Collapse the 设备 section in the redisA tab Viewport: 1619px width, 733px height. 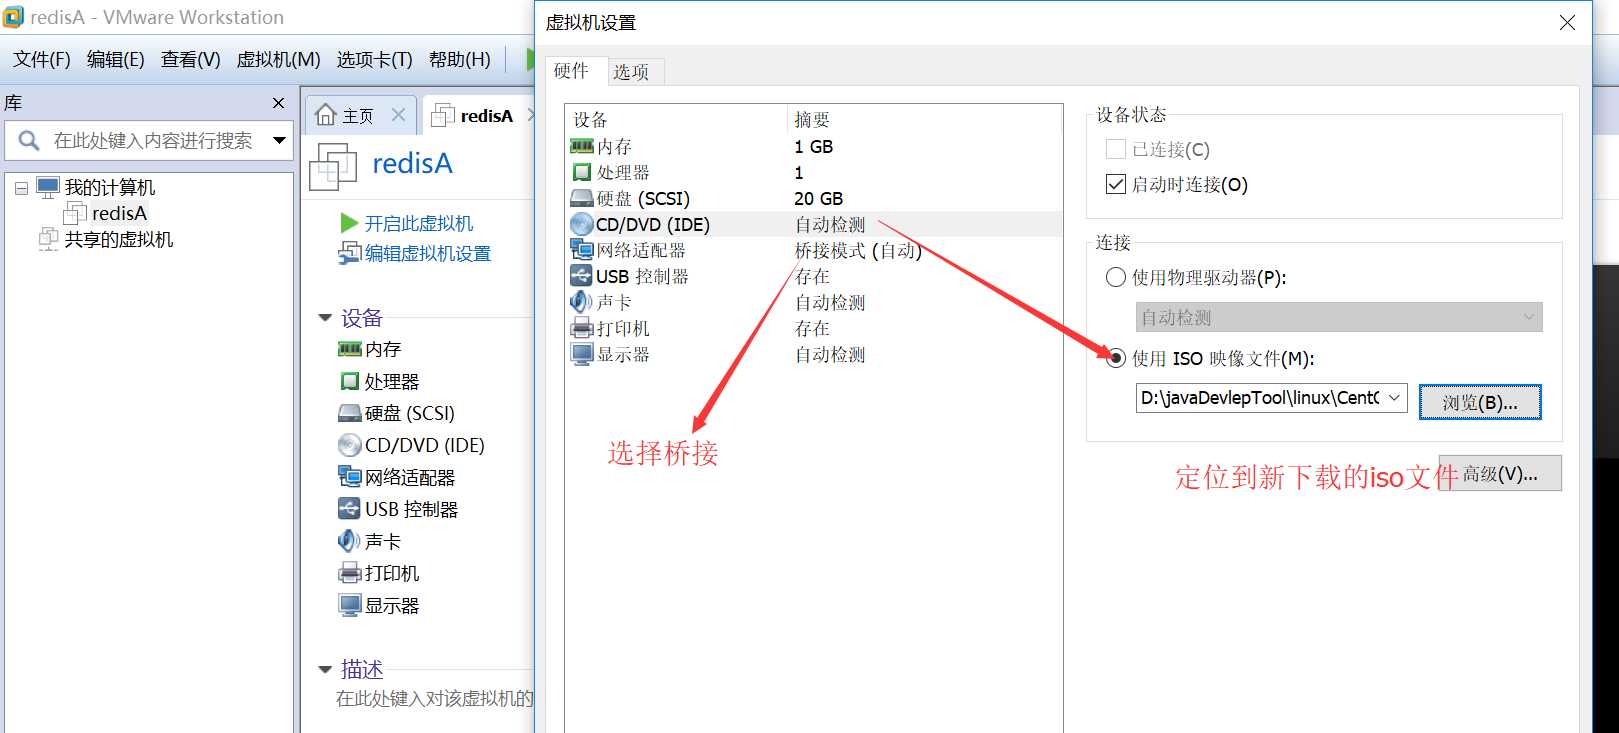[325, 318]
